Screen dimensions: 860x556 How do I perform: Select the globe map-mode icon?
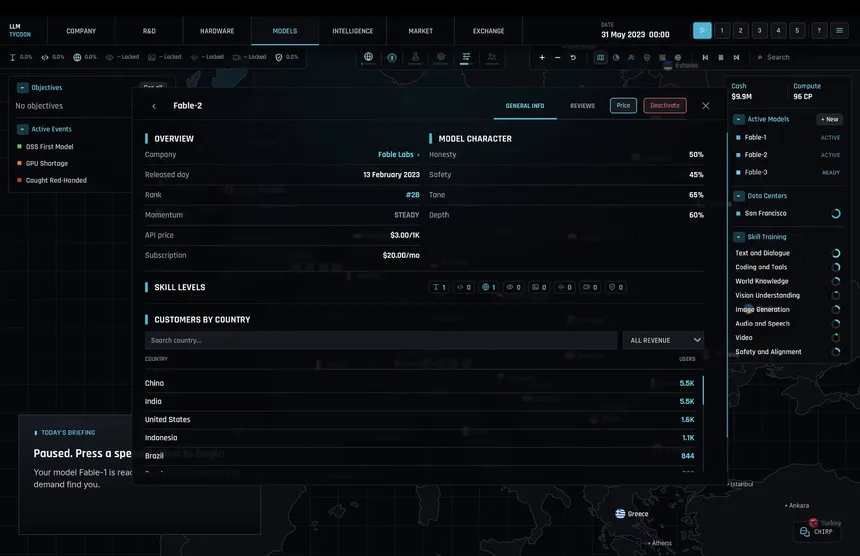(369, 56)
